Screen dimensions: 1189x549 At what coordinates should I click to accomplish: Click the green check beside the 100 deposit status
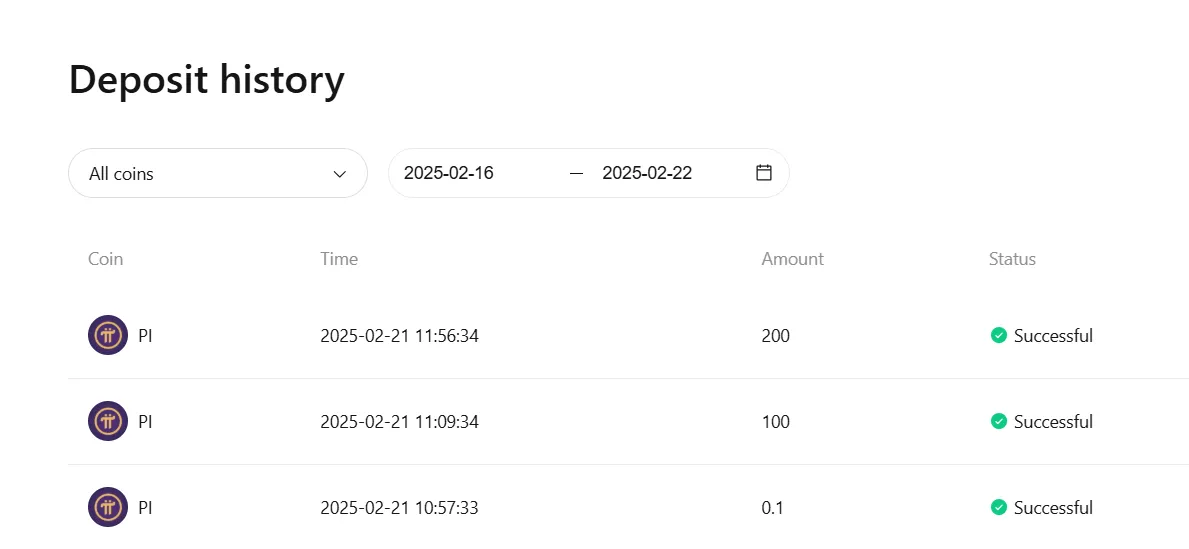pos(999,421)
